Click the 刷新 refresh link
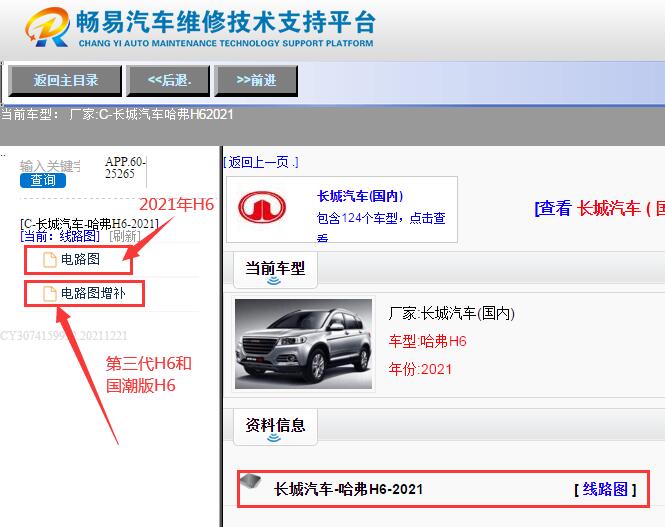Screen dimensions: 665x527 tap(125, 236)
